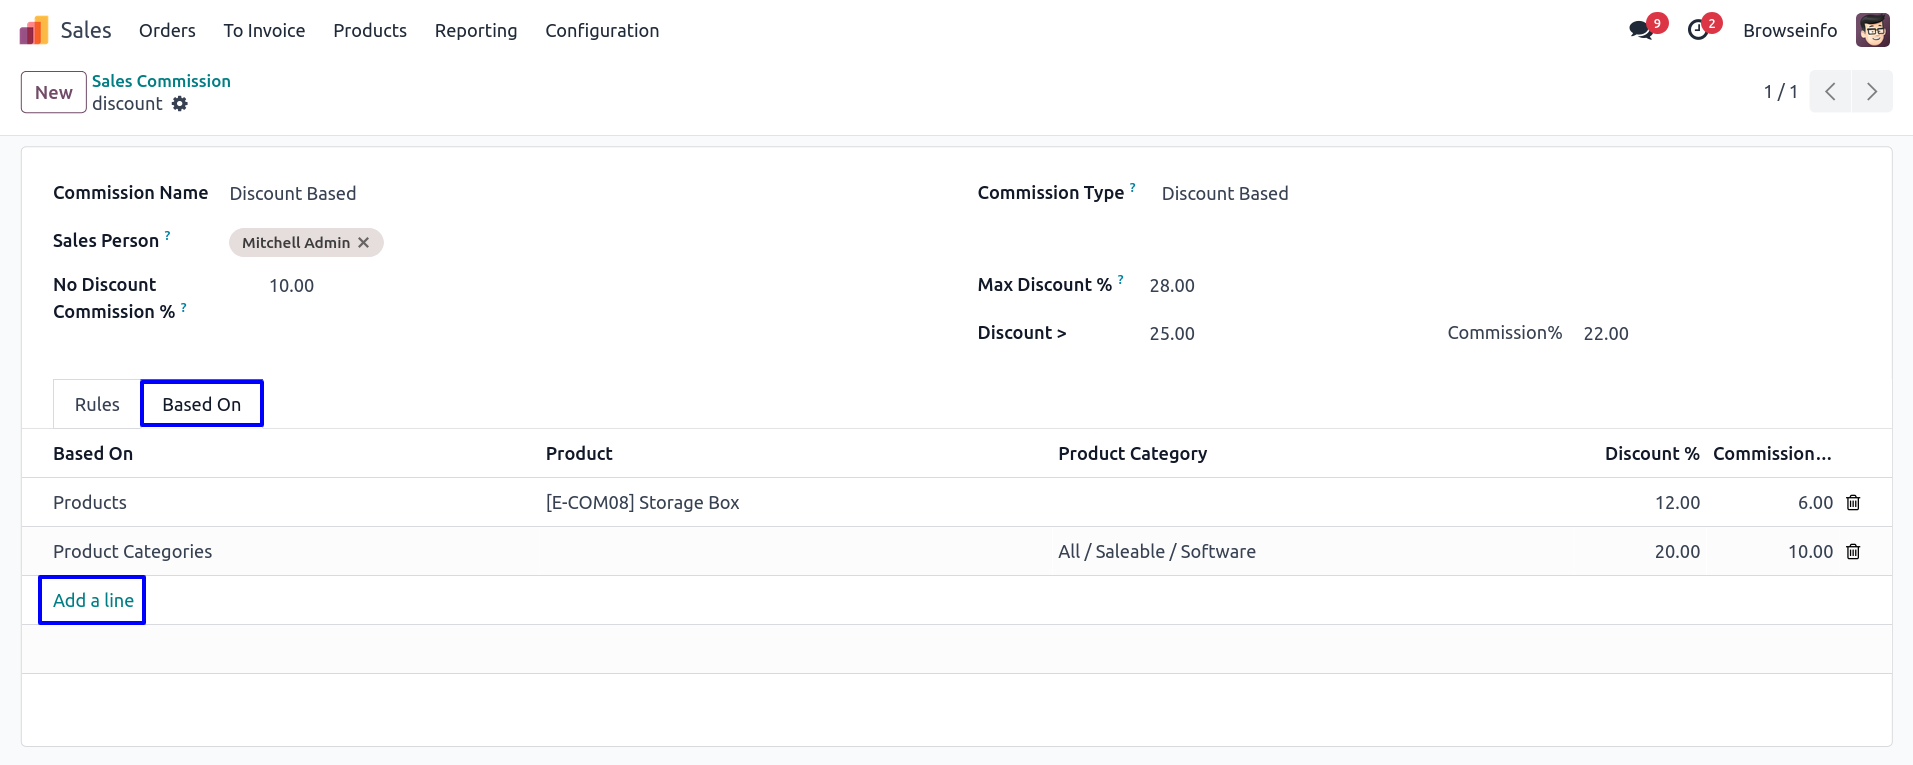Follow the Sales Commission breadcrumb link
This screenshot has width=1913, height=765.
pyautogui.click(x=161, y=81)
